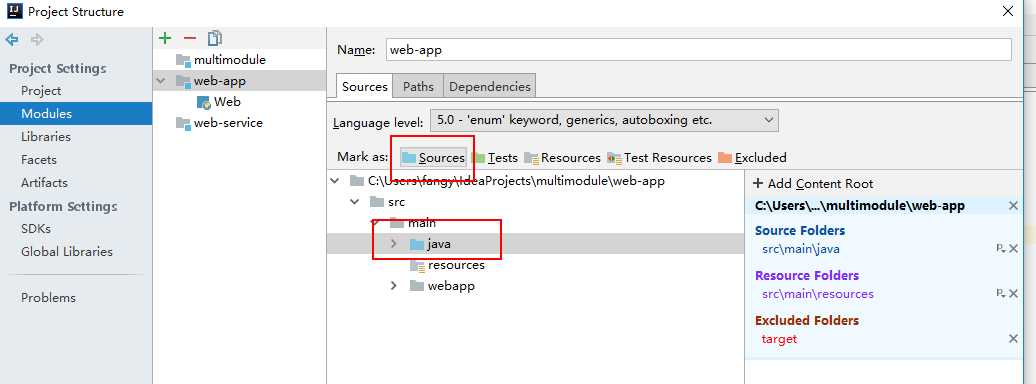
Task: Switch to the Sources tab
Action: click(365, 87)
